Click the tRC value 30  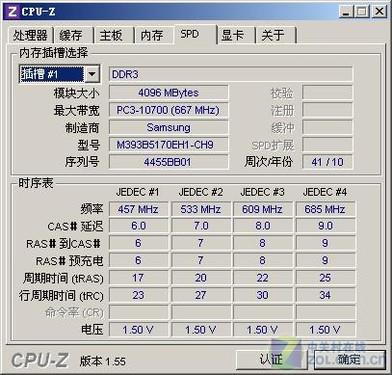(x=263, y=295)
